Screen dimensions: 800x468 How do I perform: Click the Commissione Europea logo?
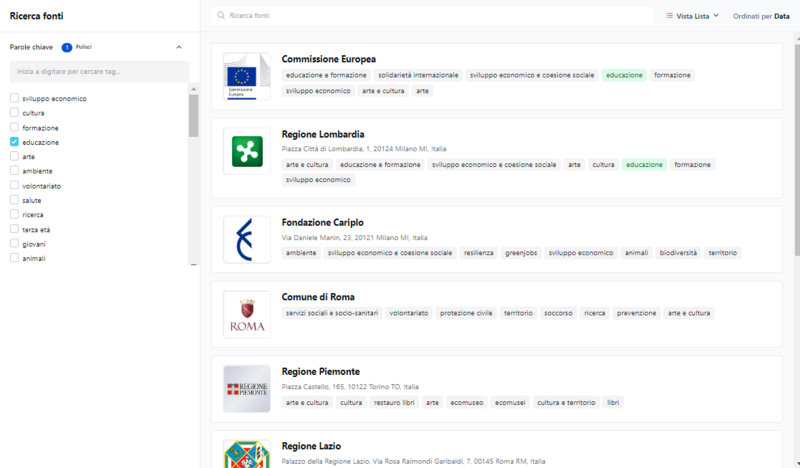click(246, 76)
